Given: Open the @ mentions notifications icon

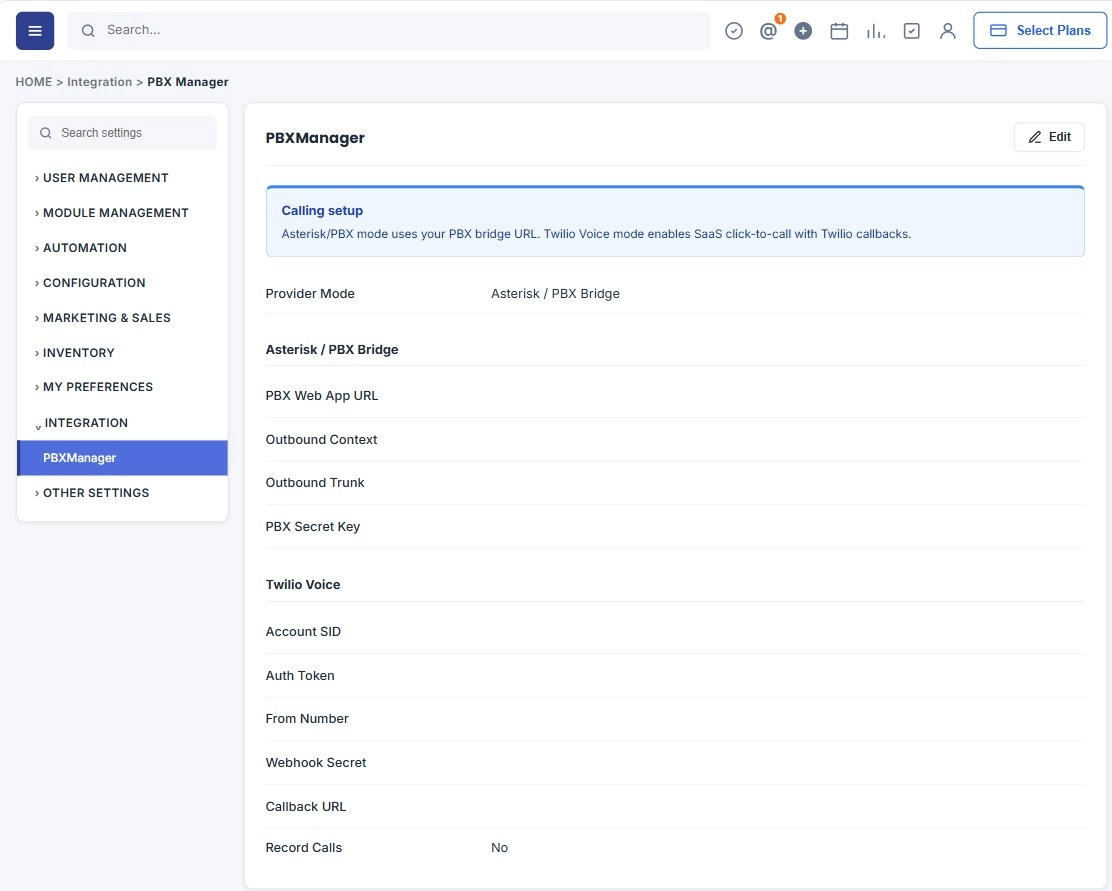Looking at the screenshot, I should coord(768,31).
